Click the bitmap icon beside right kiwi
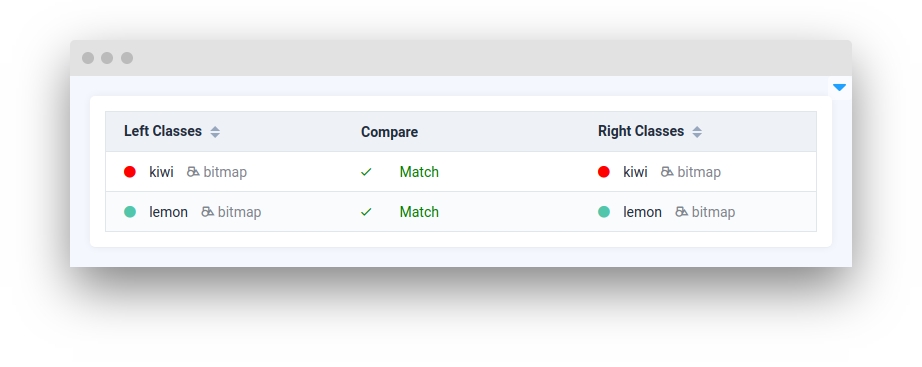This screenshot has width=922, height=367. 667,172
